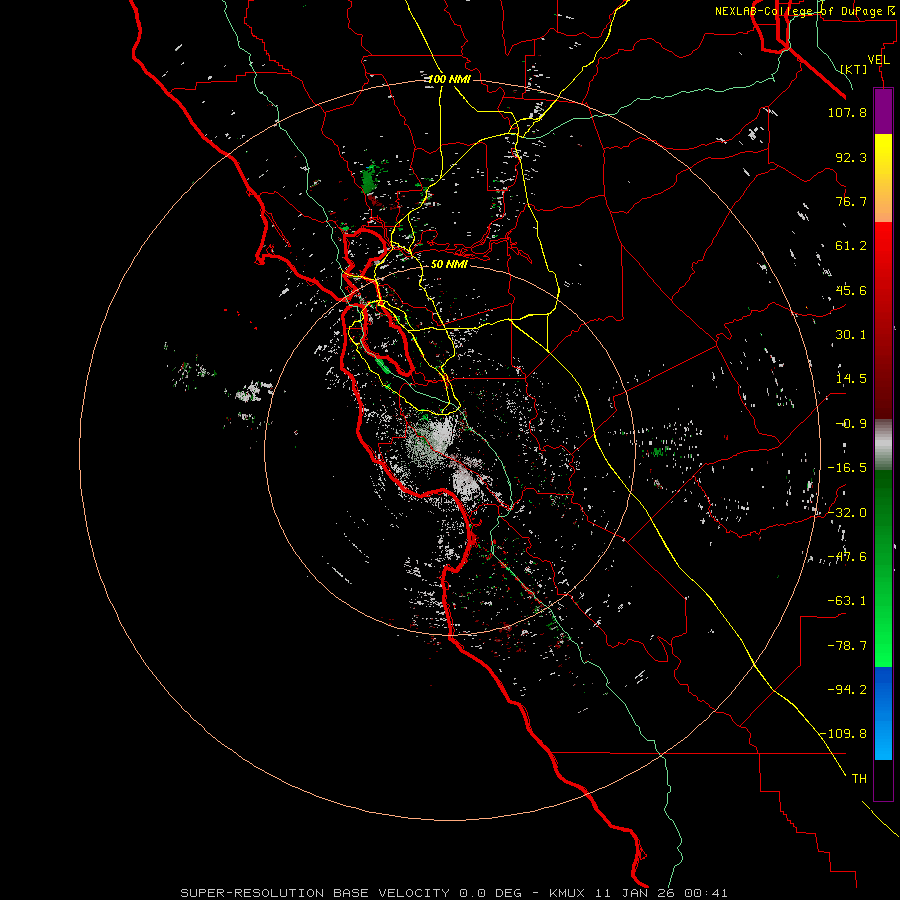
Task: Click the 100 NMI range ring label
Action: coord(449,79)
